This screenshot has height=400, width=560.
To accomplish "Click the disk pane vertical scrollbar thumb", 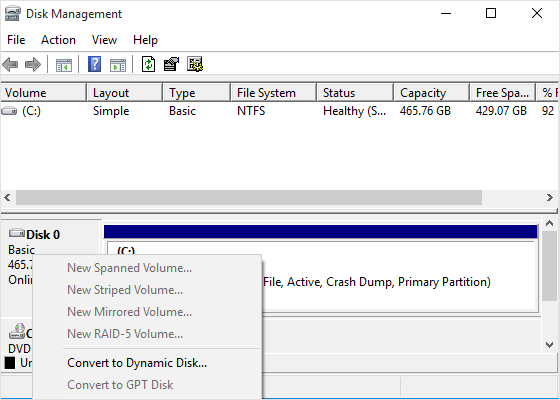I will click(x=549, y=266).
